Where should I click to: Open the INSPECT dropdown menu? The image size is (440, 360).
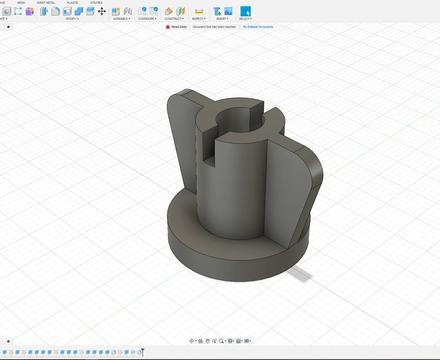click(199, 19)
